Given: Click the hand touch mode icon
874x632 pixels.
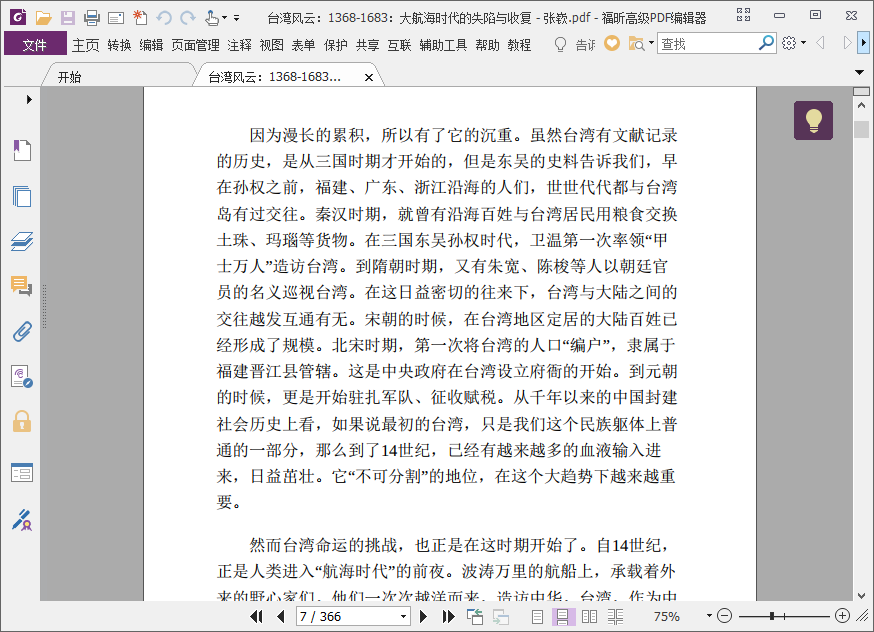Looking at the screenshot, I should coord(211,18).
